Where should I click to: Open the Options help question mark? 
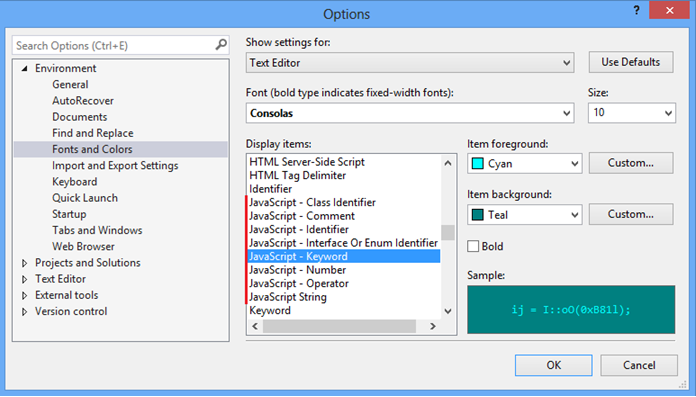coord(637,11)
